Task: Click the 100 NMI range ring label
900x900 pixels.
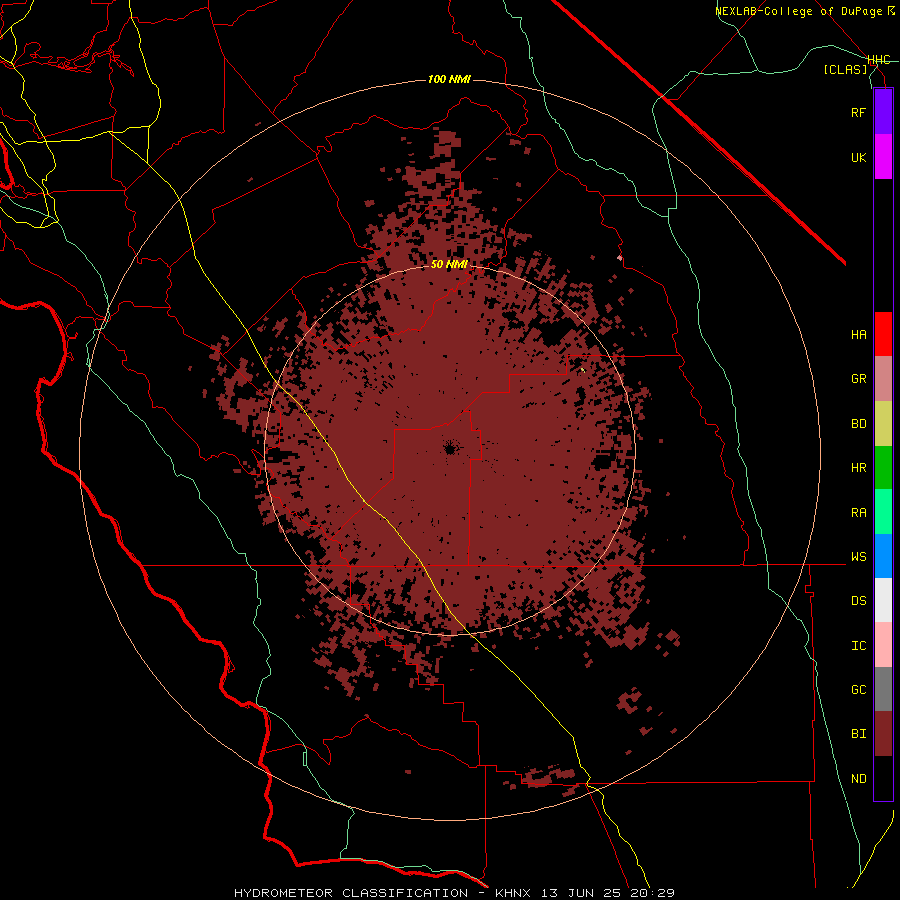Action: 449,79
